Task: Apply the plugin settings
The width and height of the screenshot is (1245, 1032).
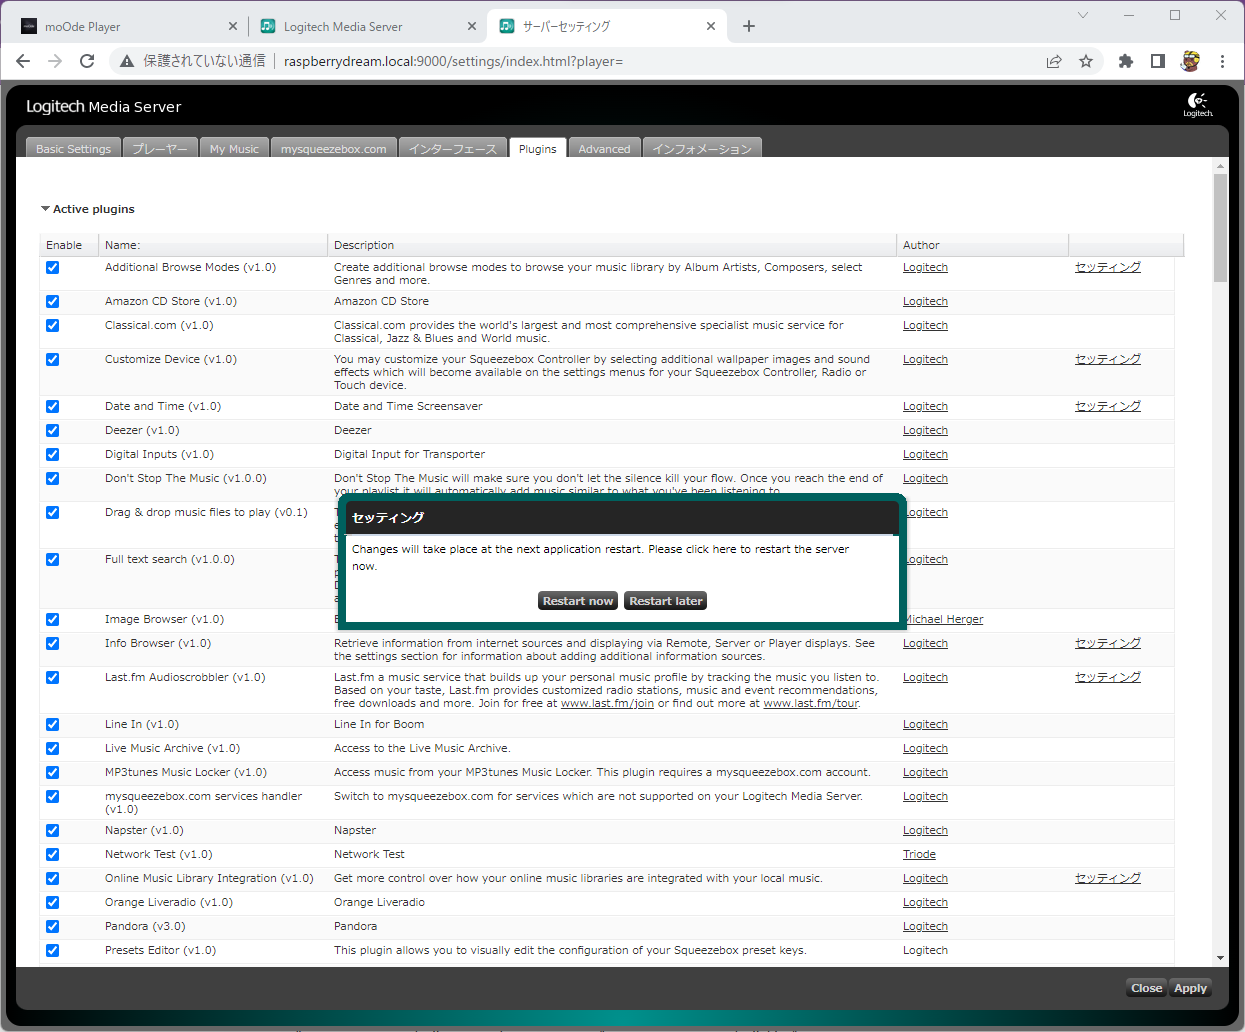Action: pos(1191,988)
